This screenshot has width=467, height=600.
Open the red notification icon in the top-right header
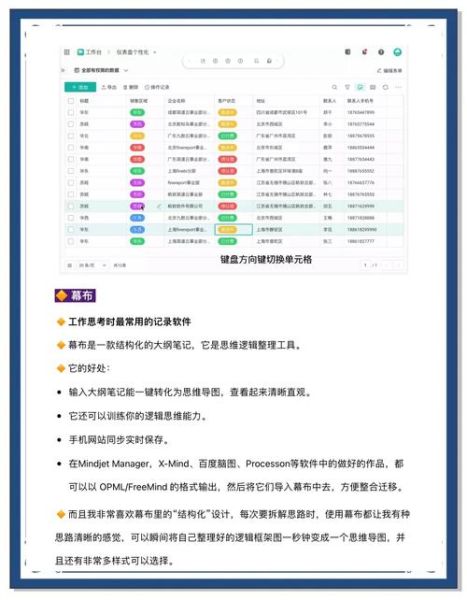click(364, 52)
